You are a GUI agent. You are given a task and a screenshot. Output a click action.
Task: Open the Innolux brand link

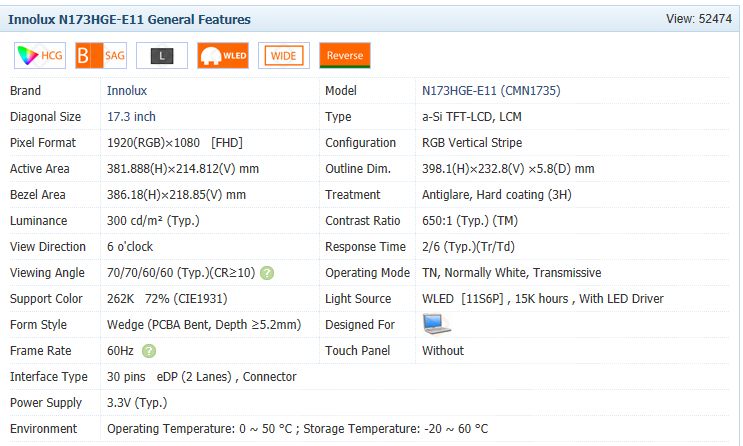pyautogui.click(x=127, y=91)
